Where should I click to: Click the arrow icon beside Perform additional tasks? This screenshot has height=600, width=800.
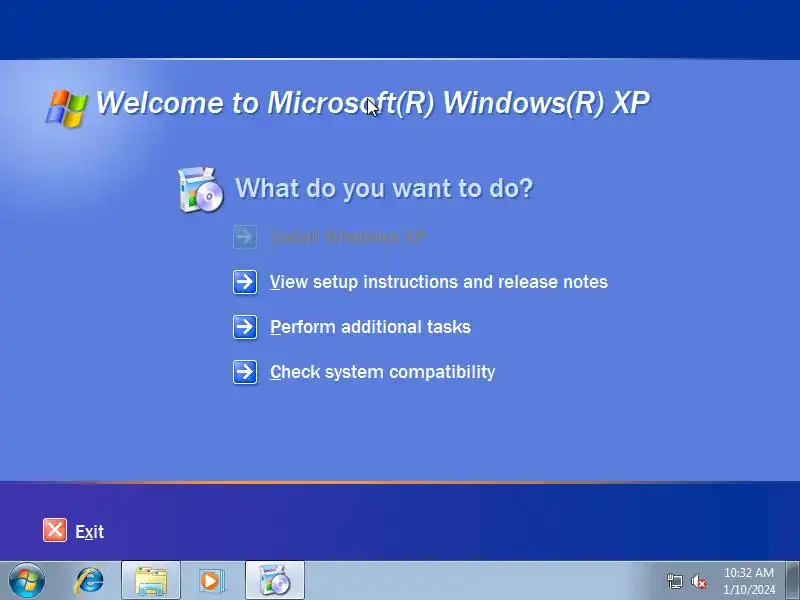click(245, 327)
